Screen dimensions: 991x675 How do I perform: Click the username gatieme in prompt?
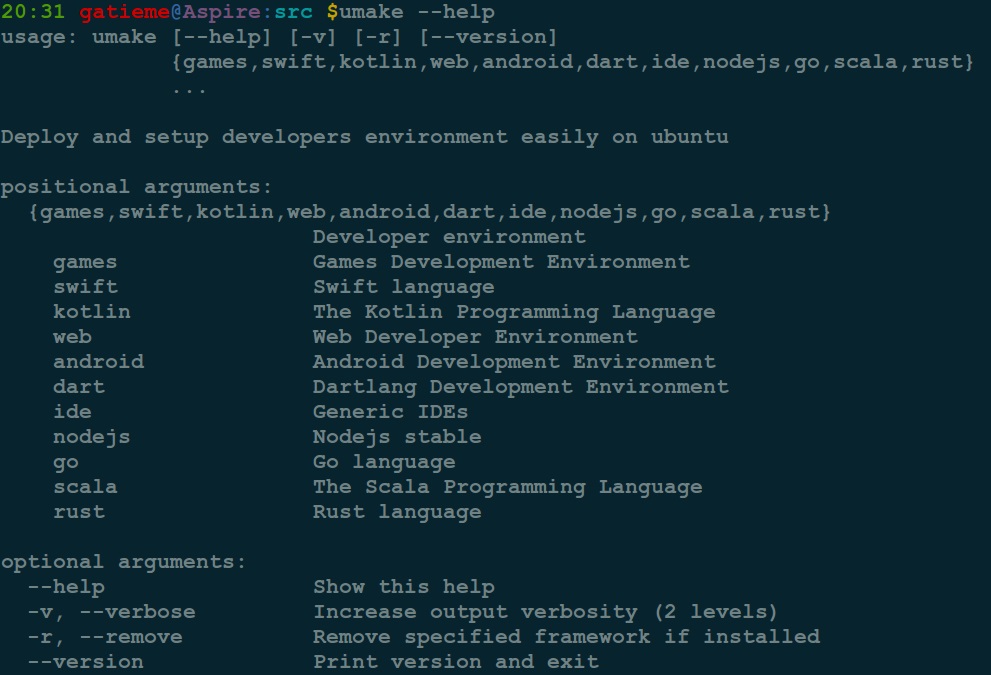pyautogui.click(x=117, y=12)
